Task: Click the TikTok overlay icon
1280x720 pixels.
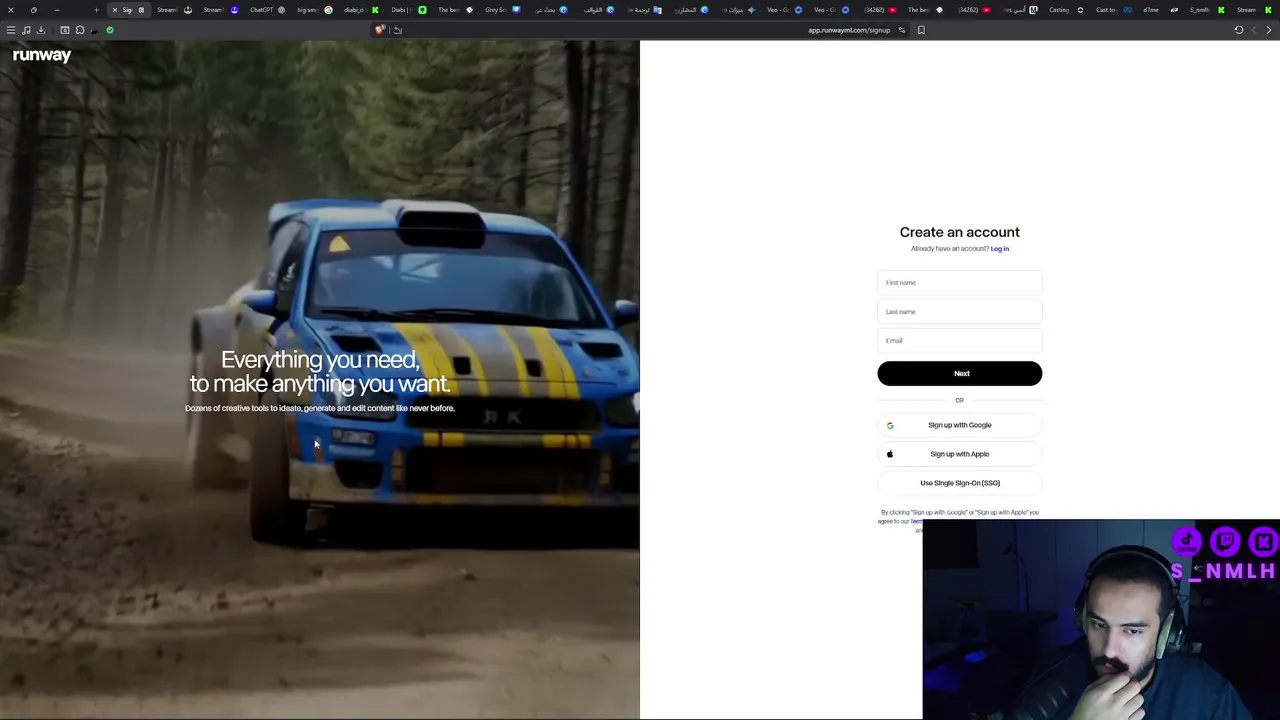Action: 1187,542
